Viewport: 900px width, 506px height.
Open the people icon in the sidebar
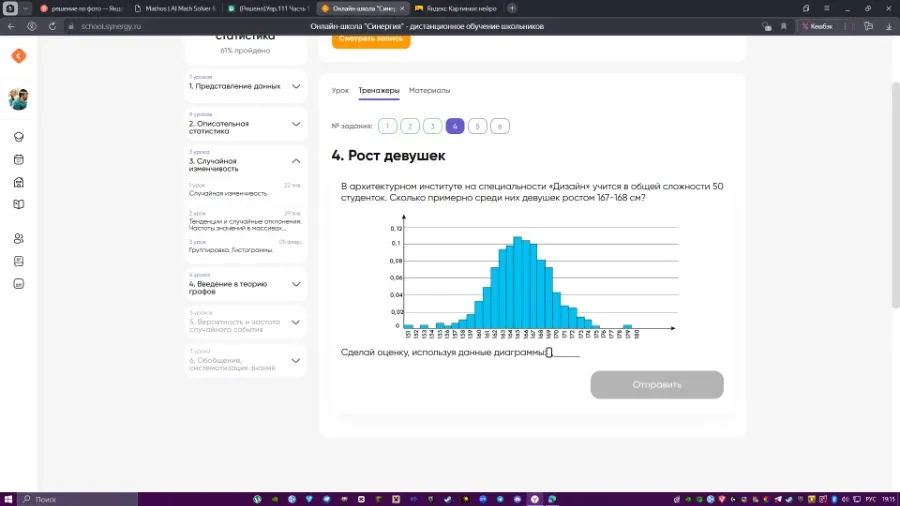pos(19,239)
